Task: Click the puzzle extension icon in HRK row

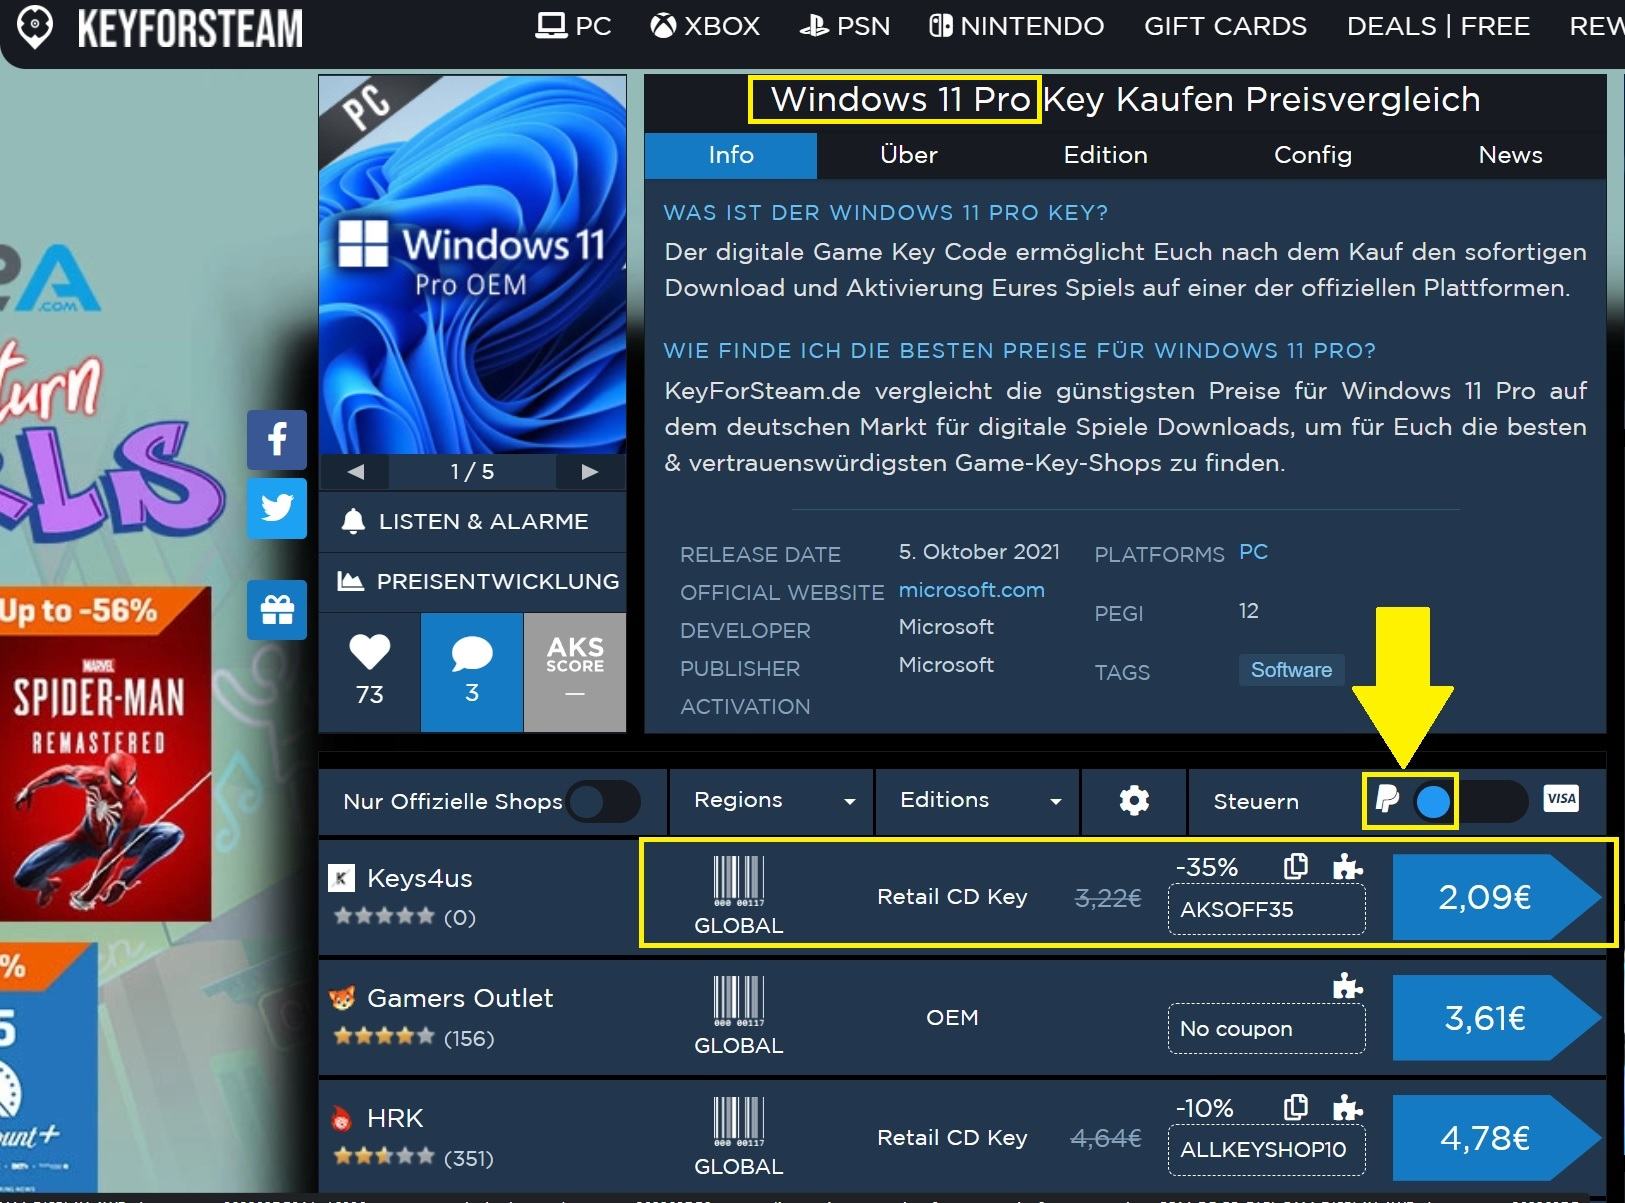Action: pyautogui.click(x=1348, y=1107)
